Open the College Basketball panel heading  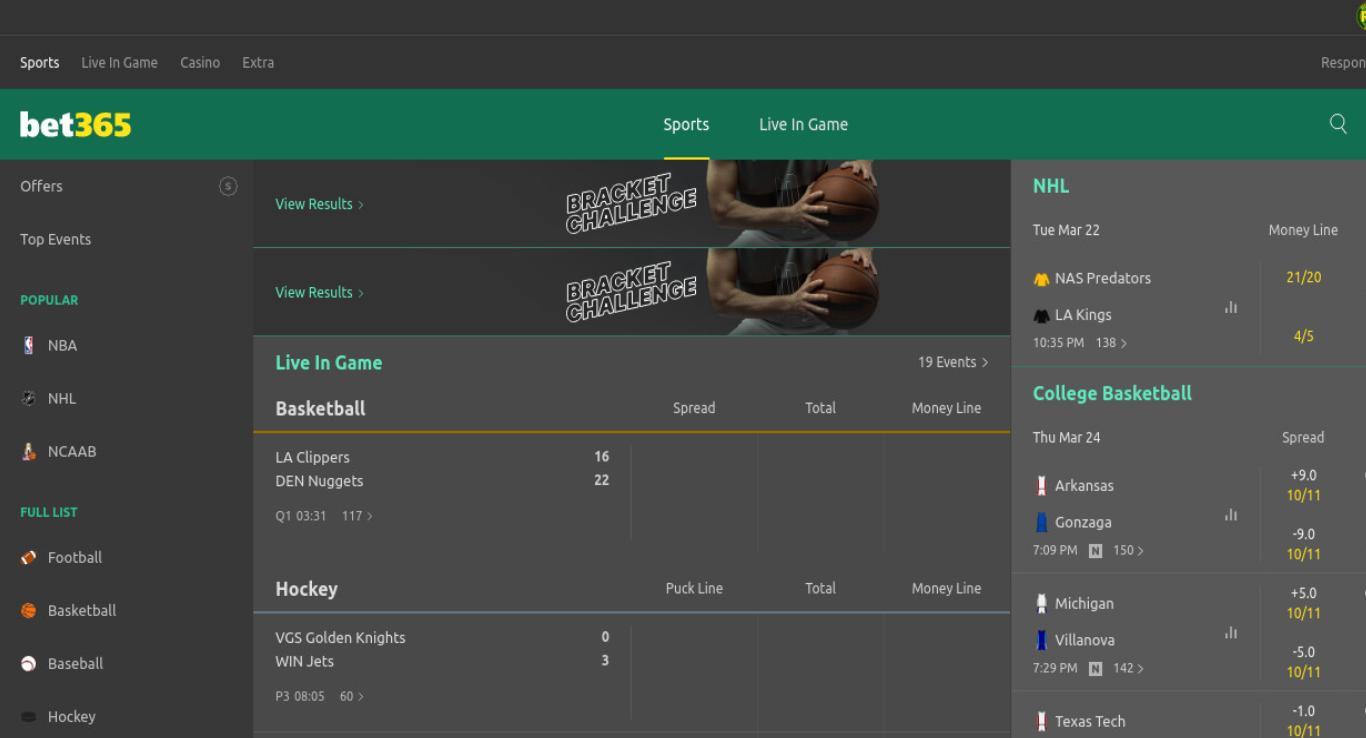[x=1112, y=393]
